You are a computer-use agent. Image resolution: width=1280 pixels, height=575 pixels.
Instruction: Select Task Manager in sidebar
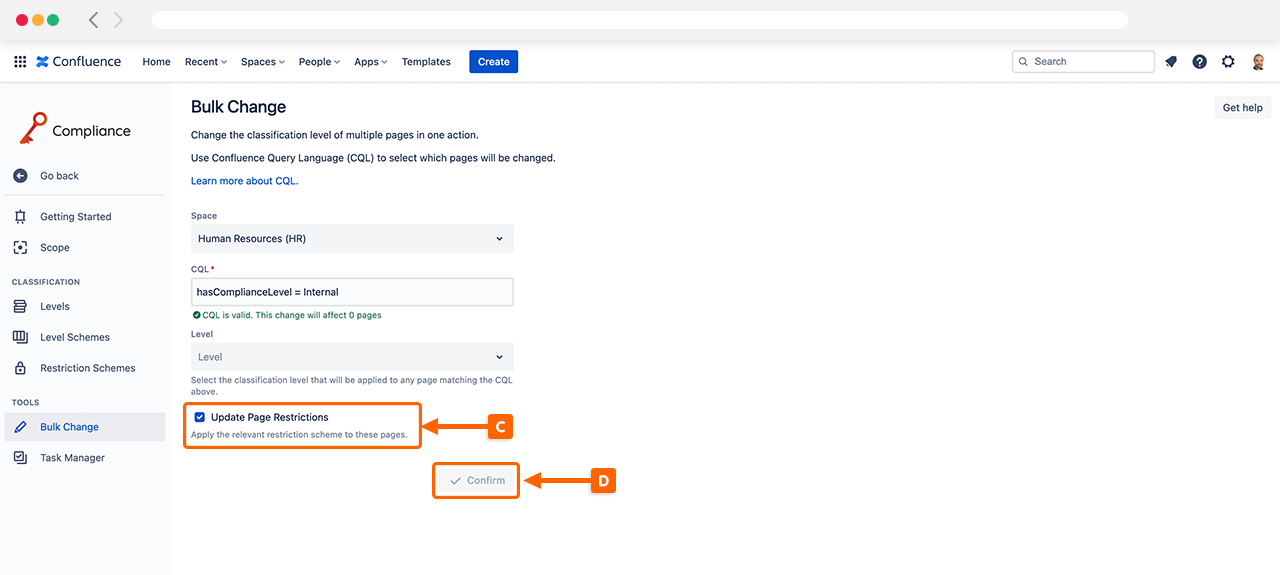(x=72, y=458)
